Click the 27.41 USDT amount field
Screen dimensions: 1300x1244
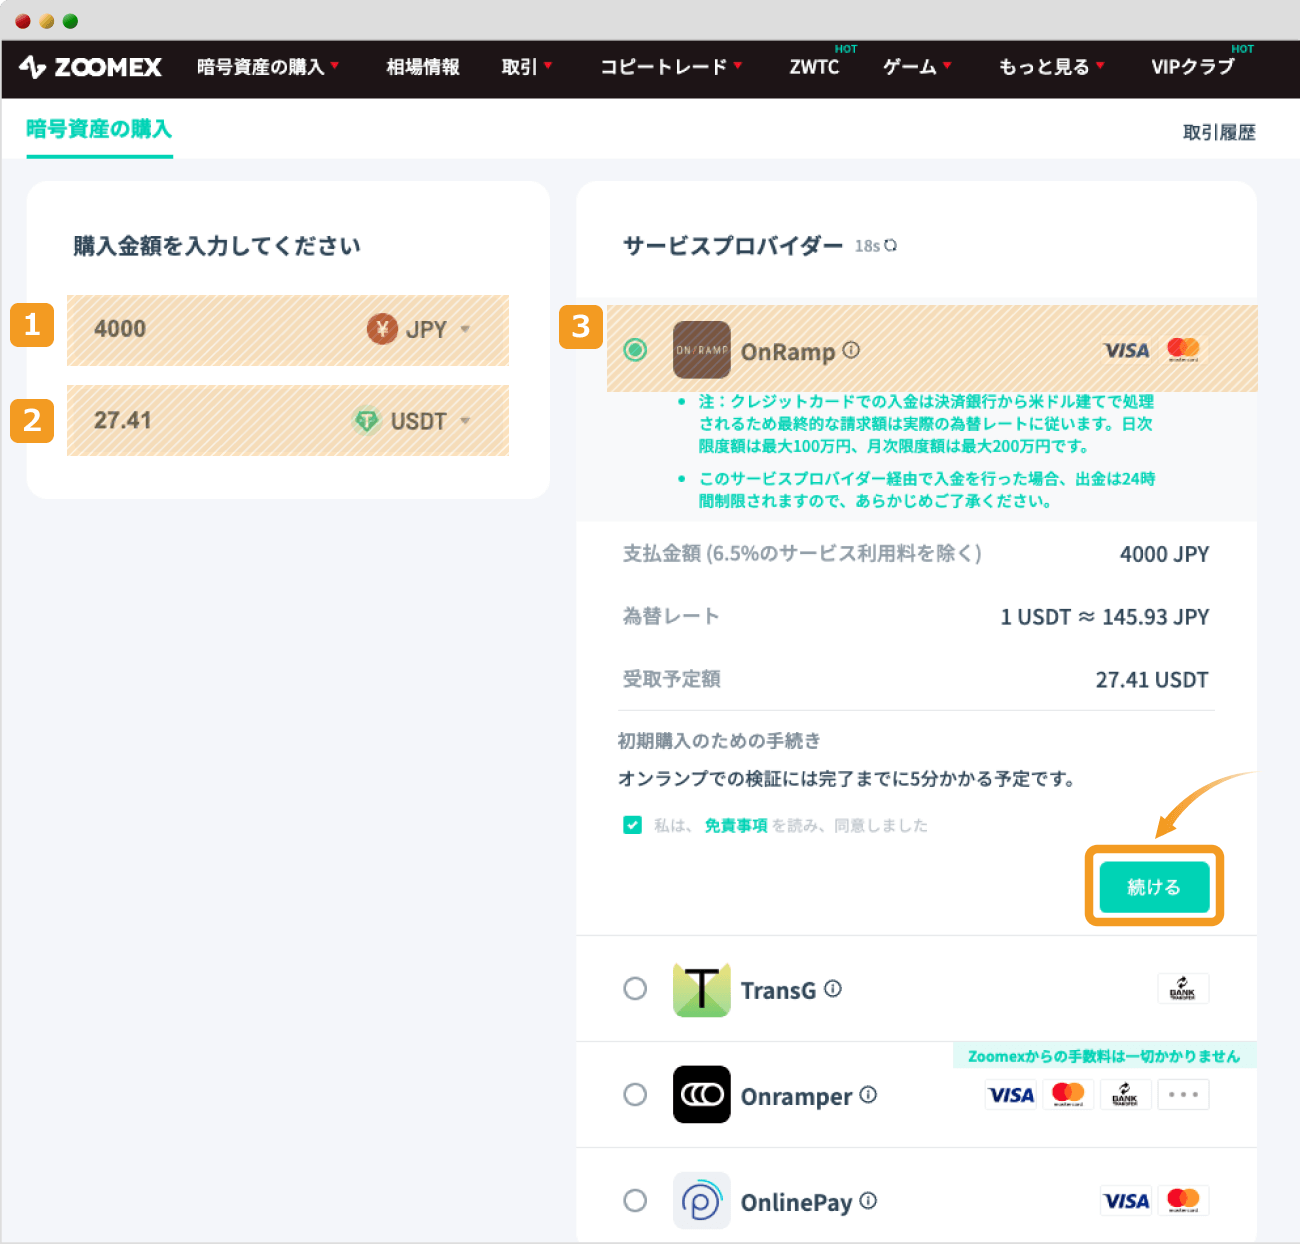288,421
